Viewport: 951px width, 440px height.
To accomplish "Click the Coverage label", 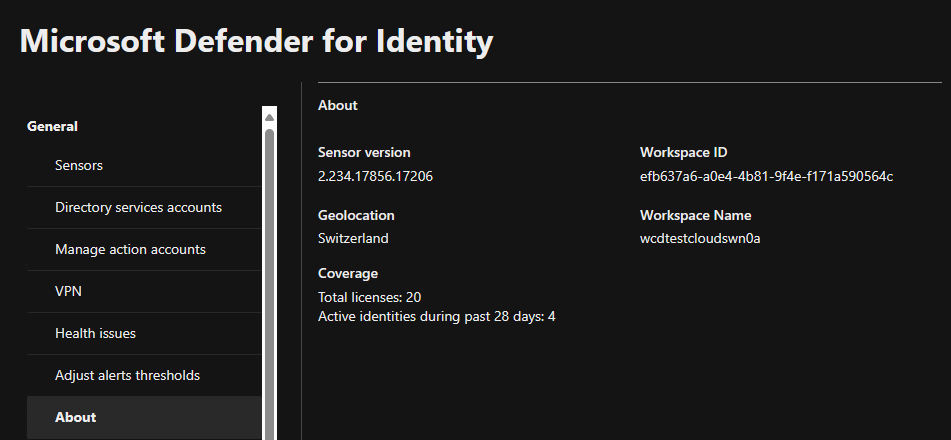I will click(348, 274).
